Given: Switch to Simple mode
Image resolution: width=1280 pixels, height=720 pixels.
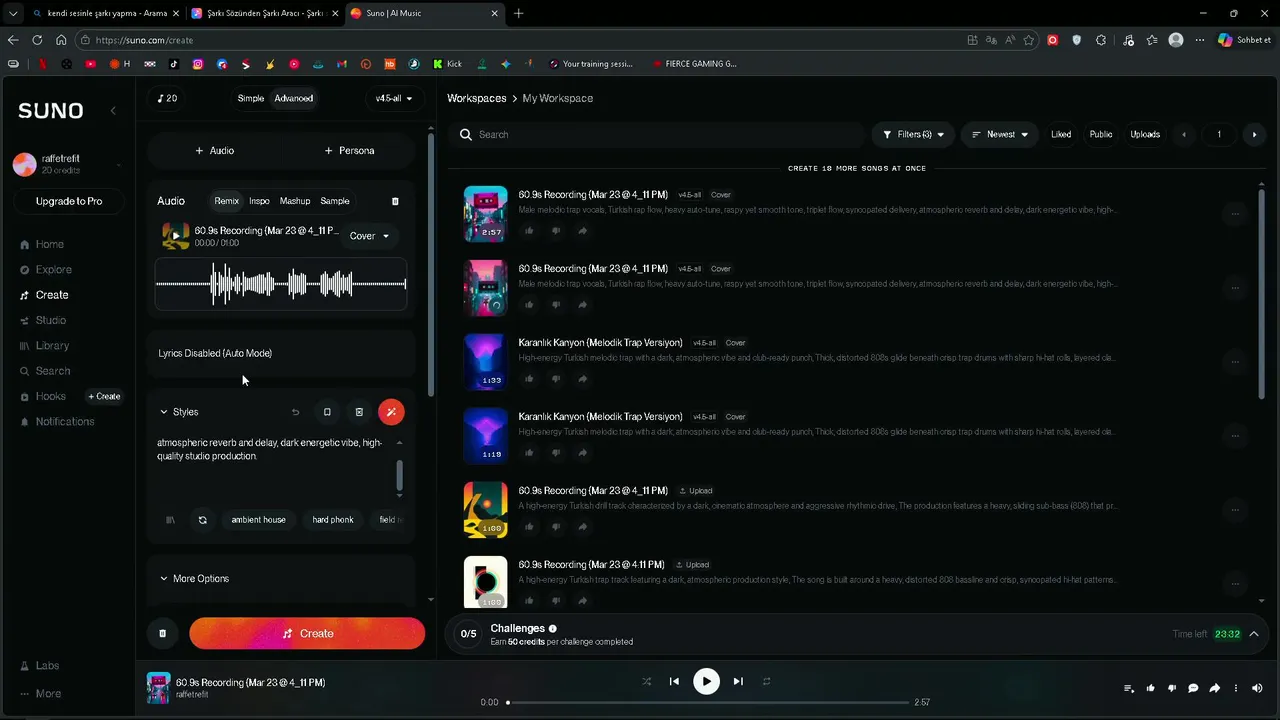Looking at the screenshot, I should pos(251,98).
